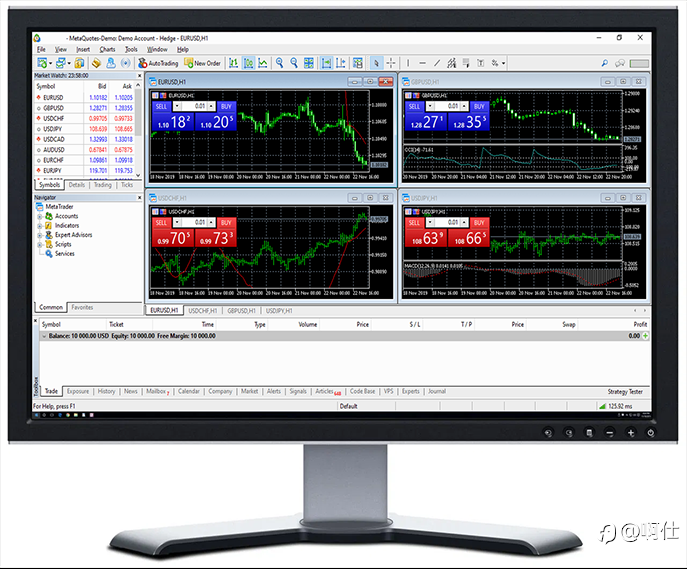Click SELL on the EURUSD chart
The image size is (687, 569).
[x=161, y=106]
